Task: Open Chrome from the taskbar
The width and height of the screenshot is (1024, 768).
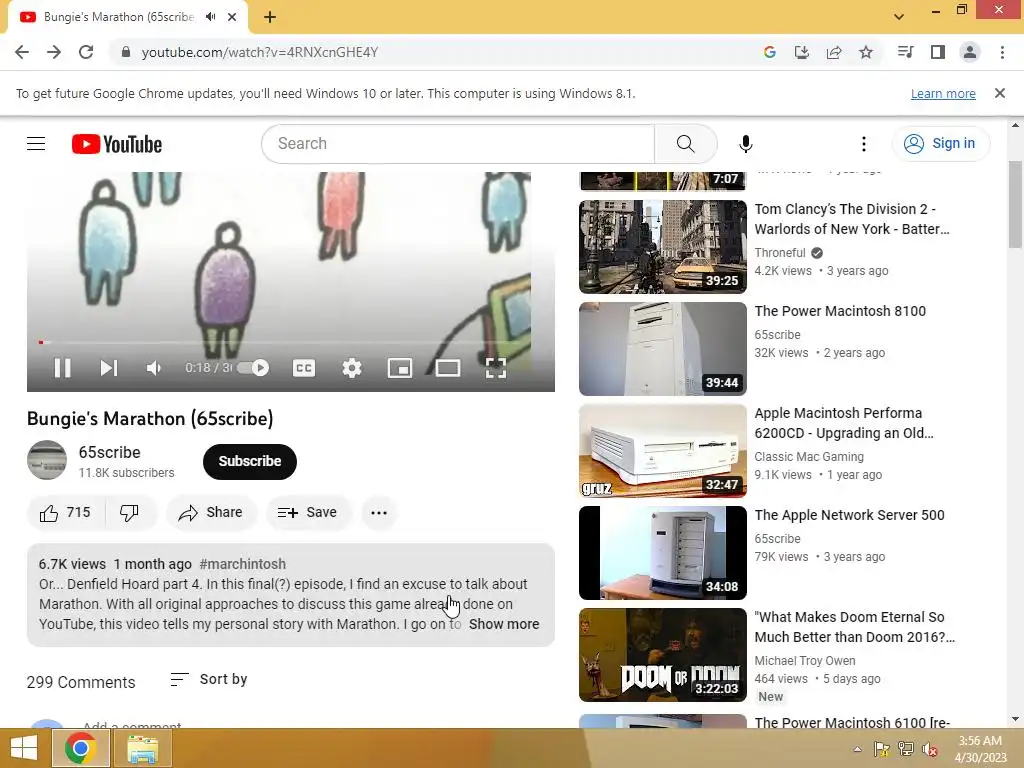Action: click(80, 748)
